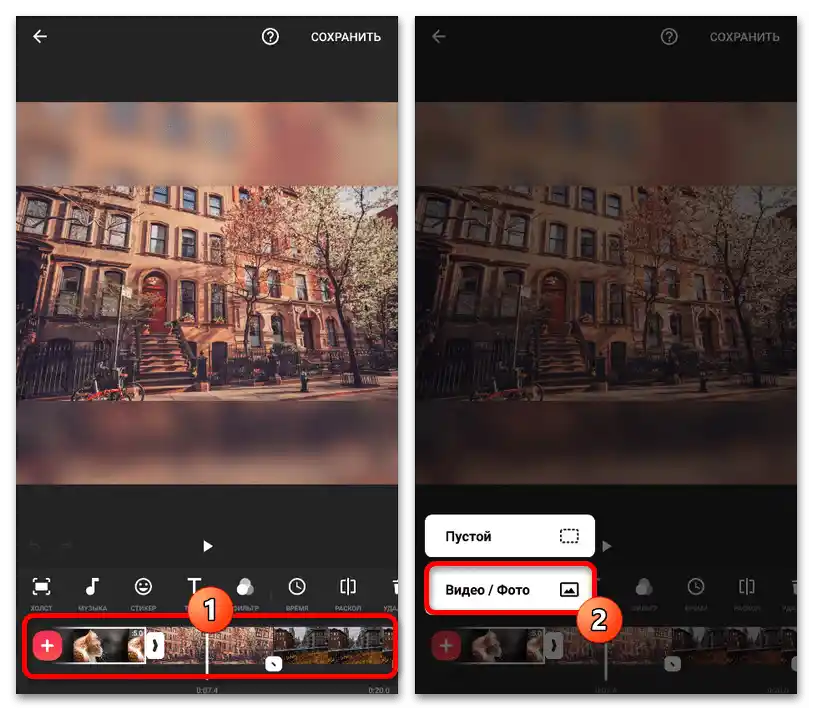The width and height of the screenshot is (813, 710).
Task: Tap the dimmed split tool icon
Action: [747, 587]
